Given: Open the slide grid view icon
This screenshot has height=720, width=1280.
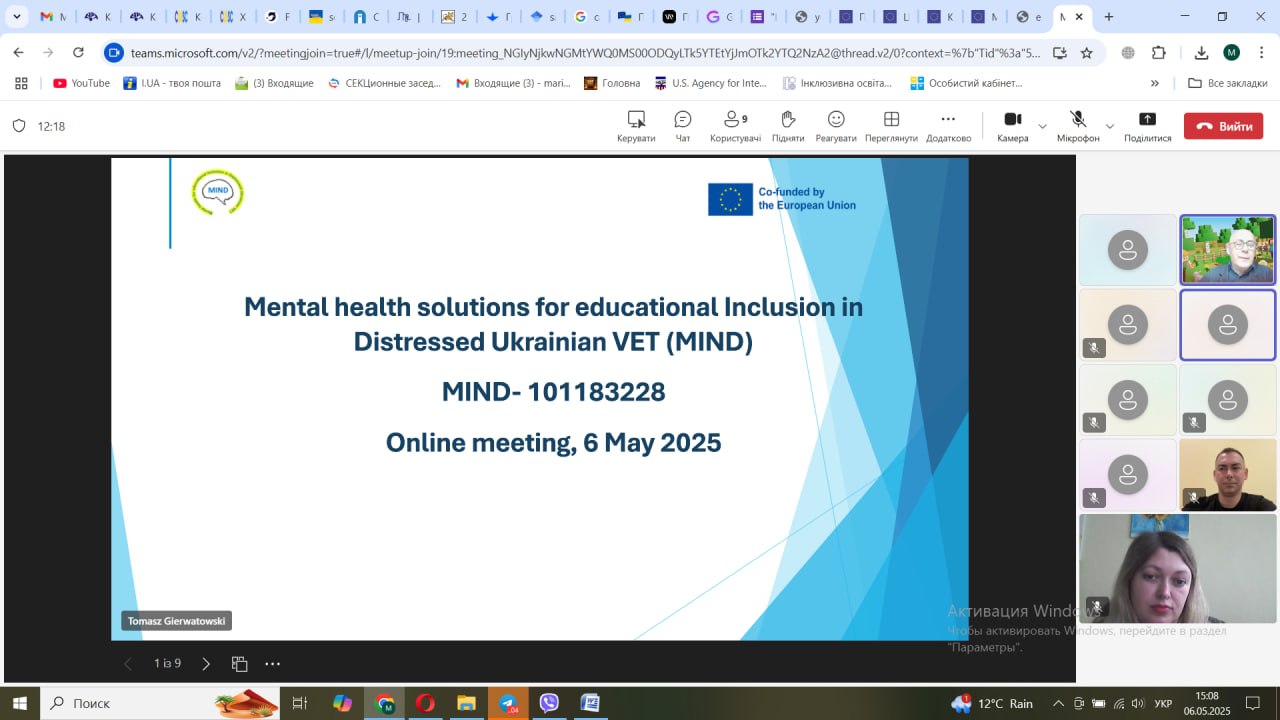Looking at the screenshot, I should 239,664.
